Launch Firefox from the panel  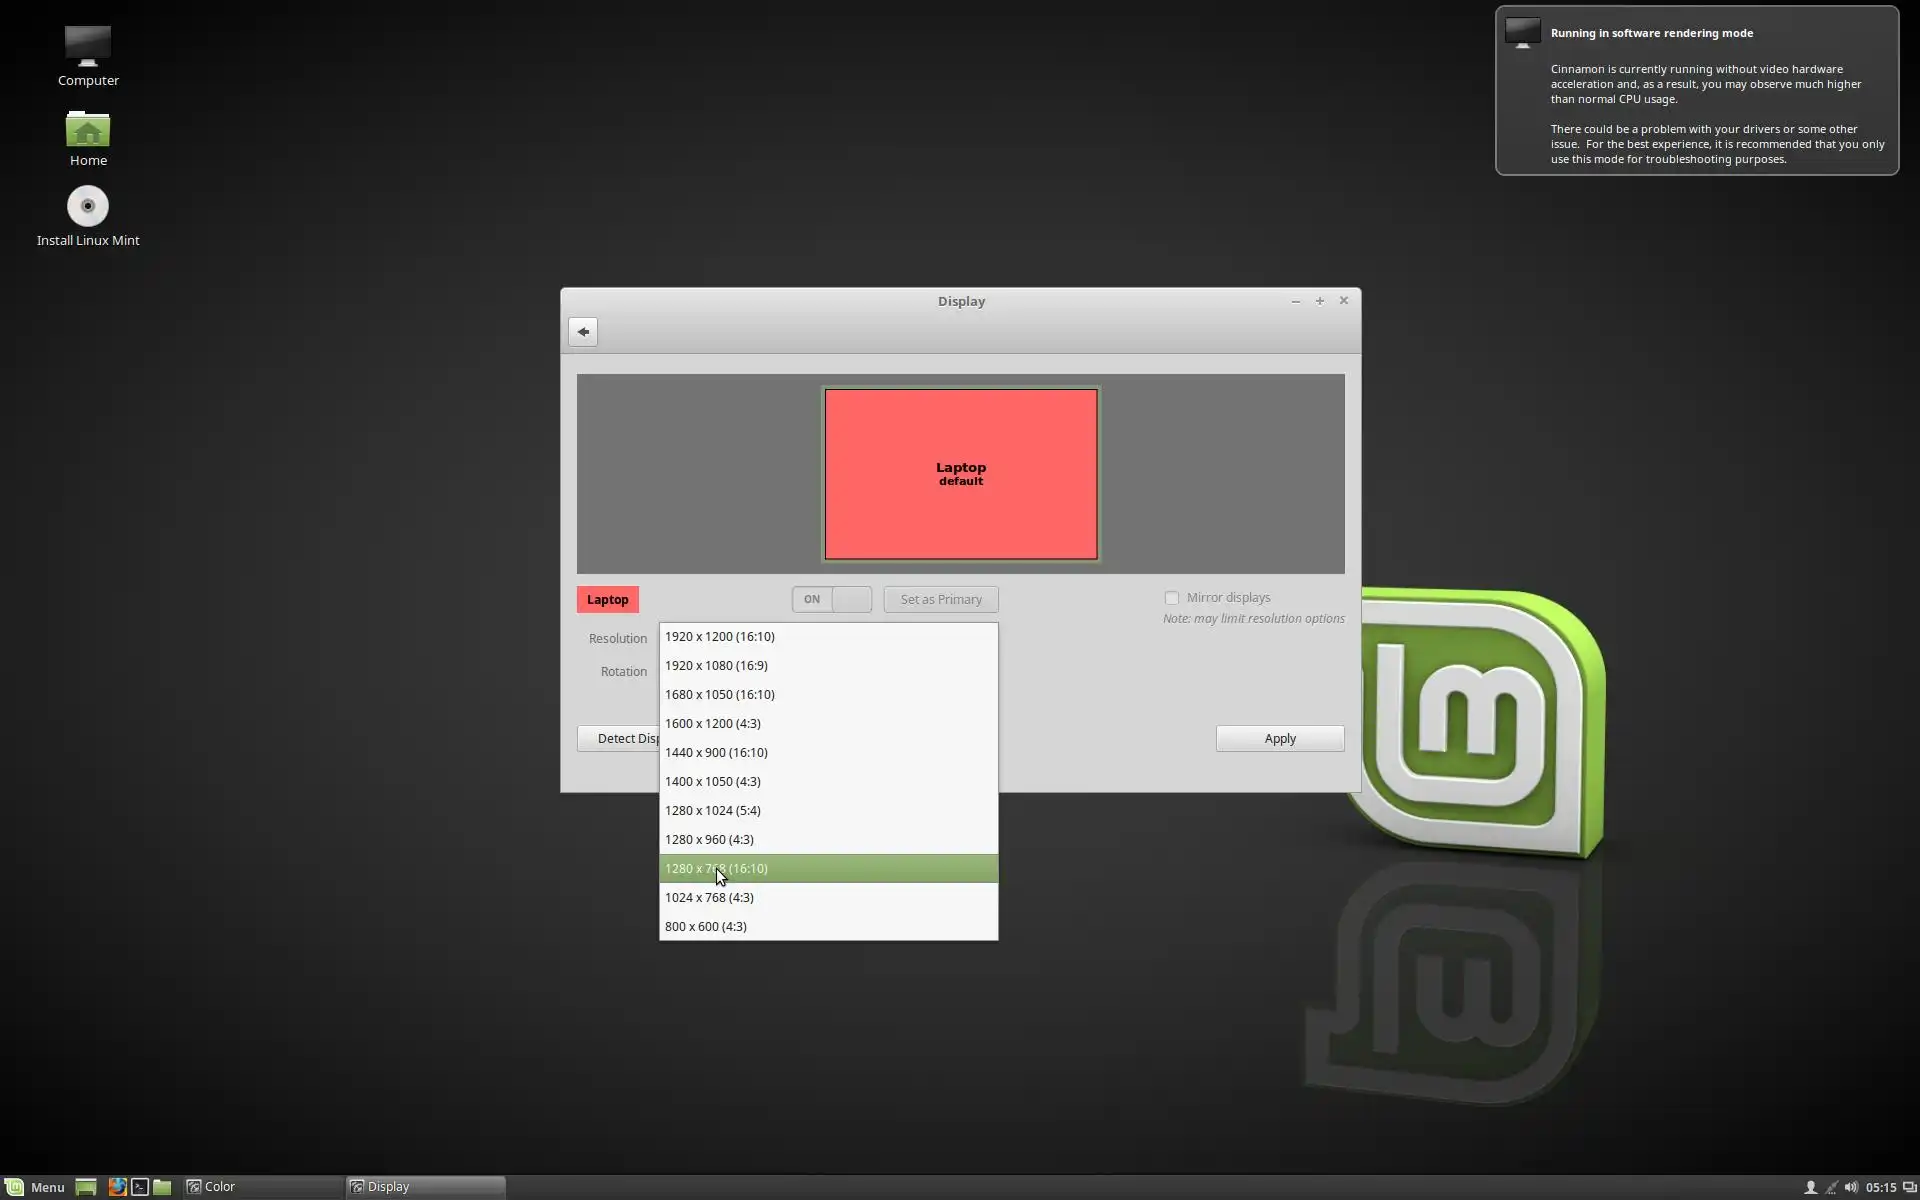tap(117, 1187)
